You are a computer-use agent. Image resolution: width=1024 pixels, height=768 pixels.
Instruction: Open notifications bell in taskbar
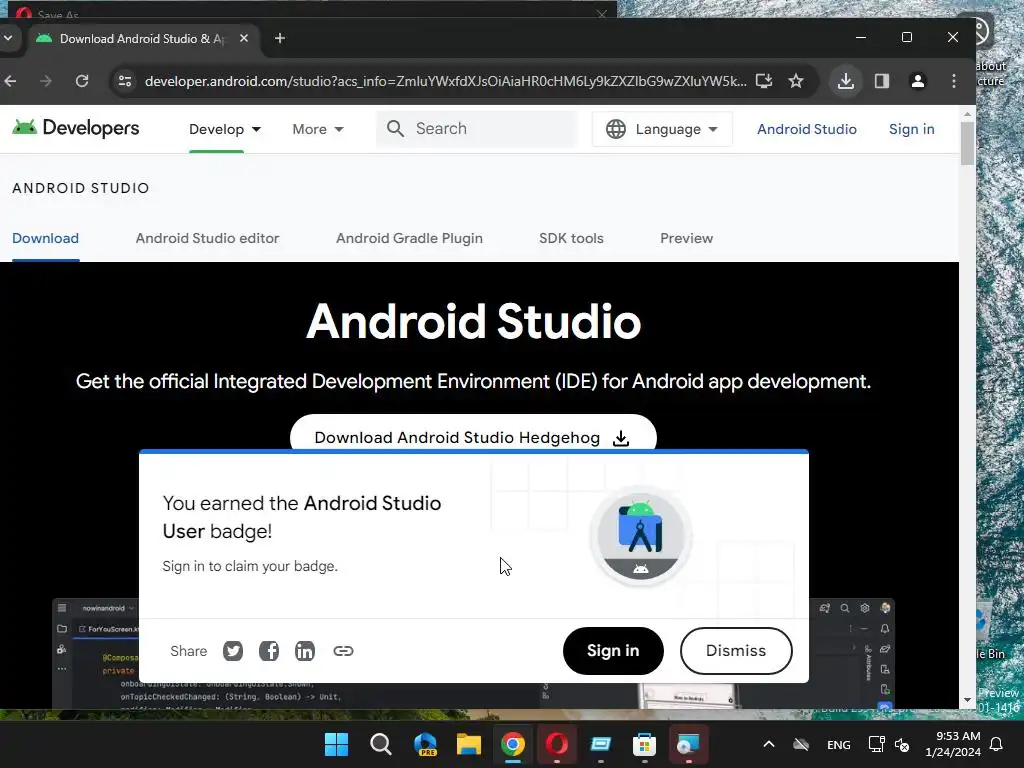point(997,744)
